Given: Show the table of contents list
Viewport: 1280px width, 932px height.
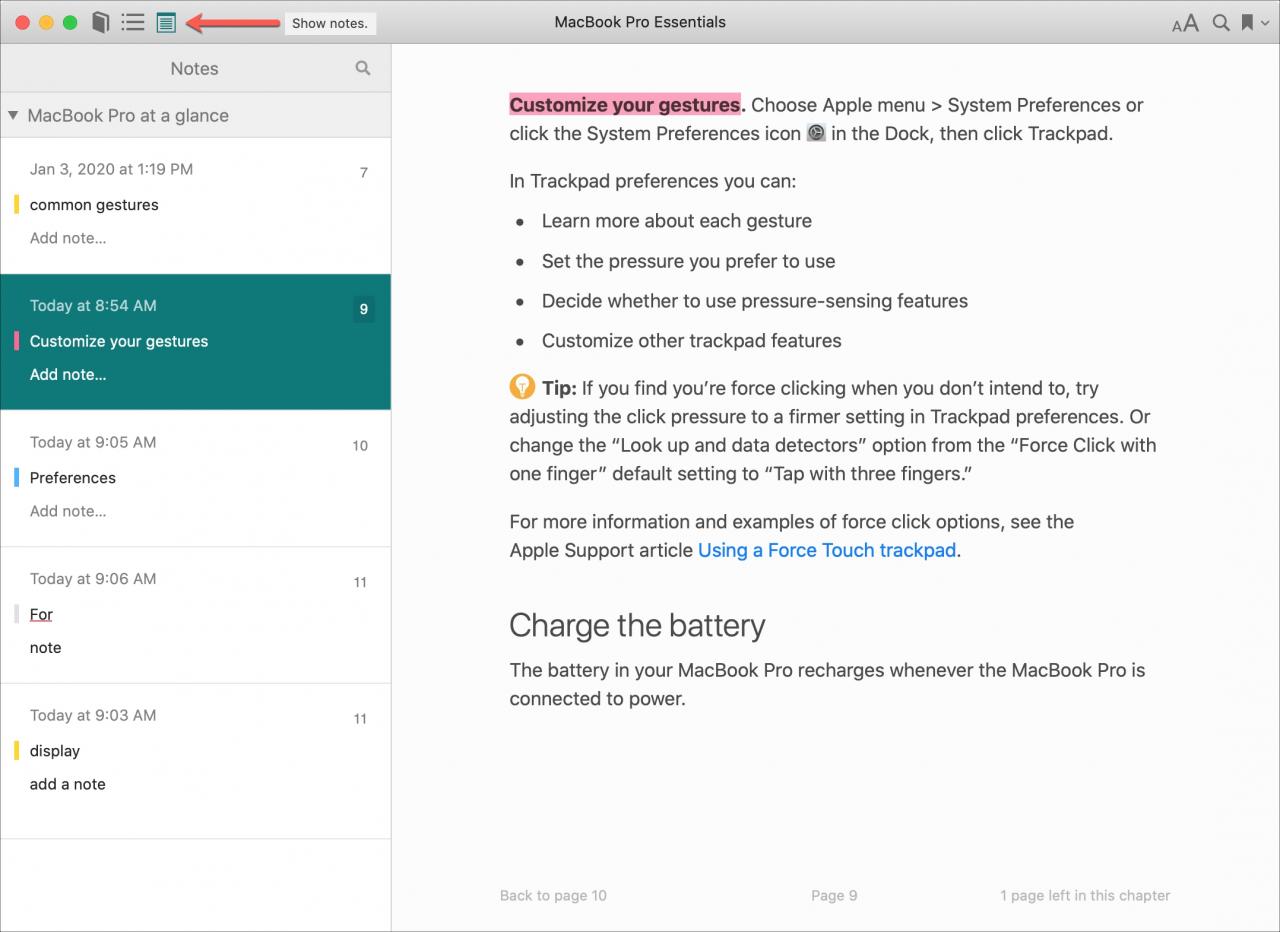Looking at the screenshot, I should coord(133,22).
